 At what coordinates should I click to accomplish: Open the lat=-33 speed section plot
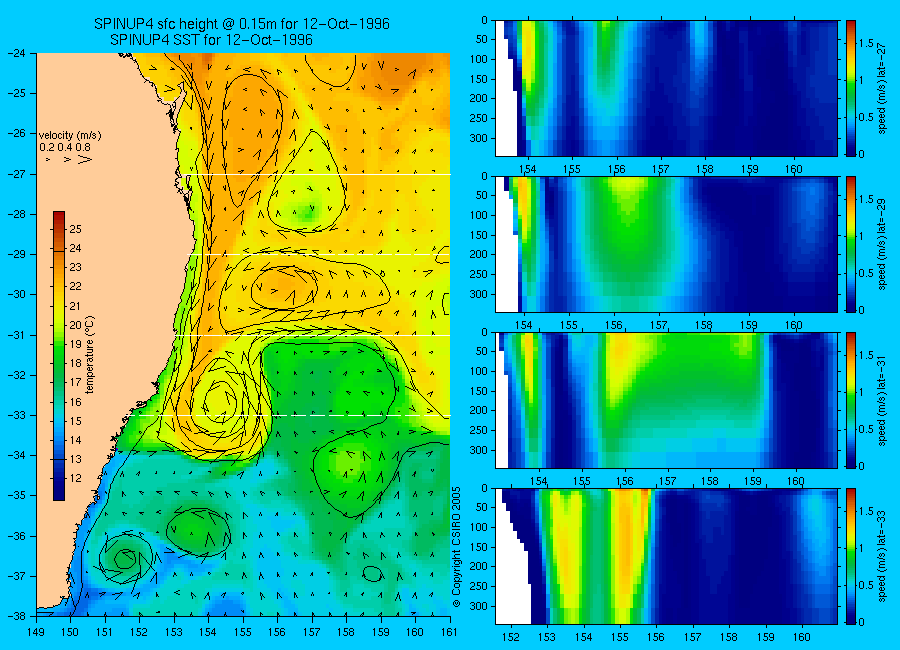666,556
